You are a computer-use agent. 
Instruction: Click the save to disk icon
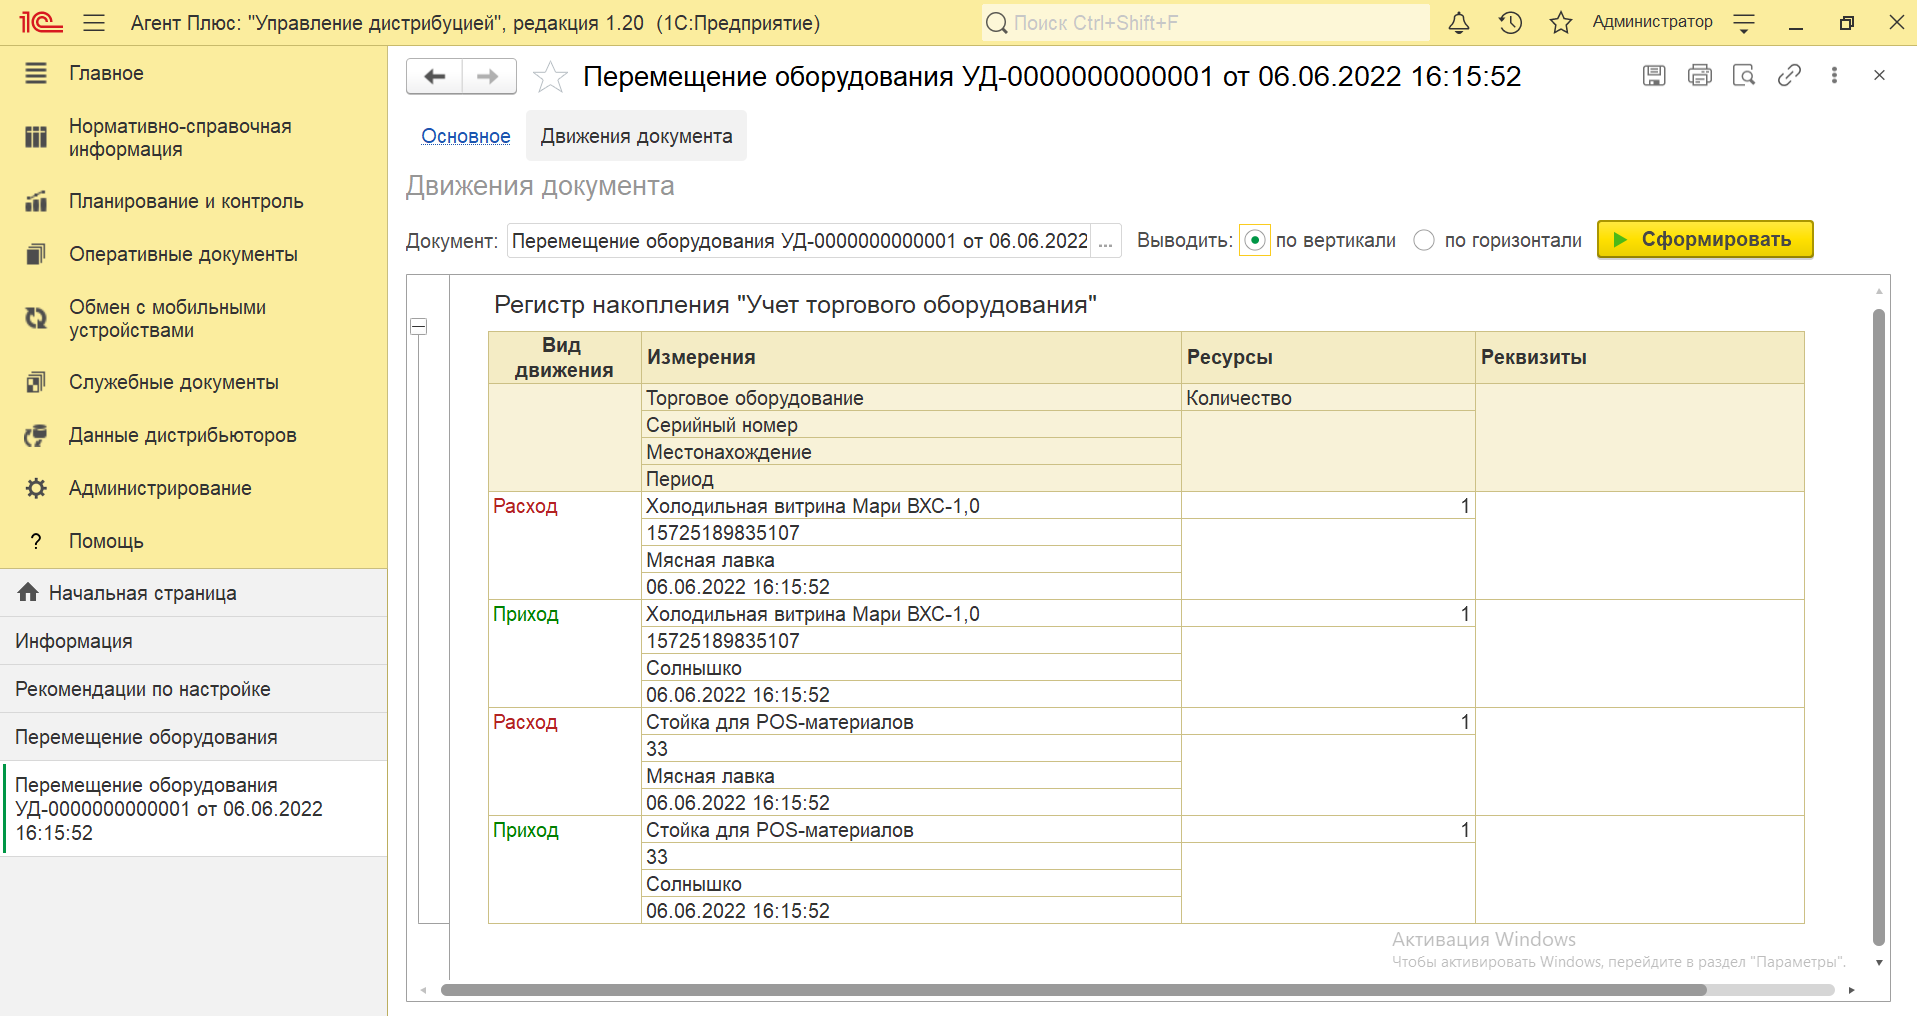pos(1654,75)
